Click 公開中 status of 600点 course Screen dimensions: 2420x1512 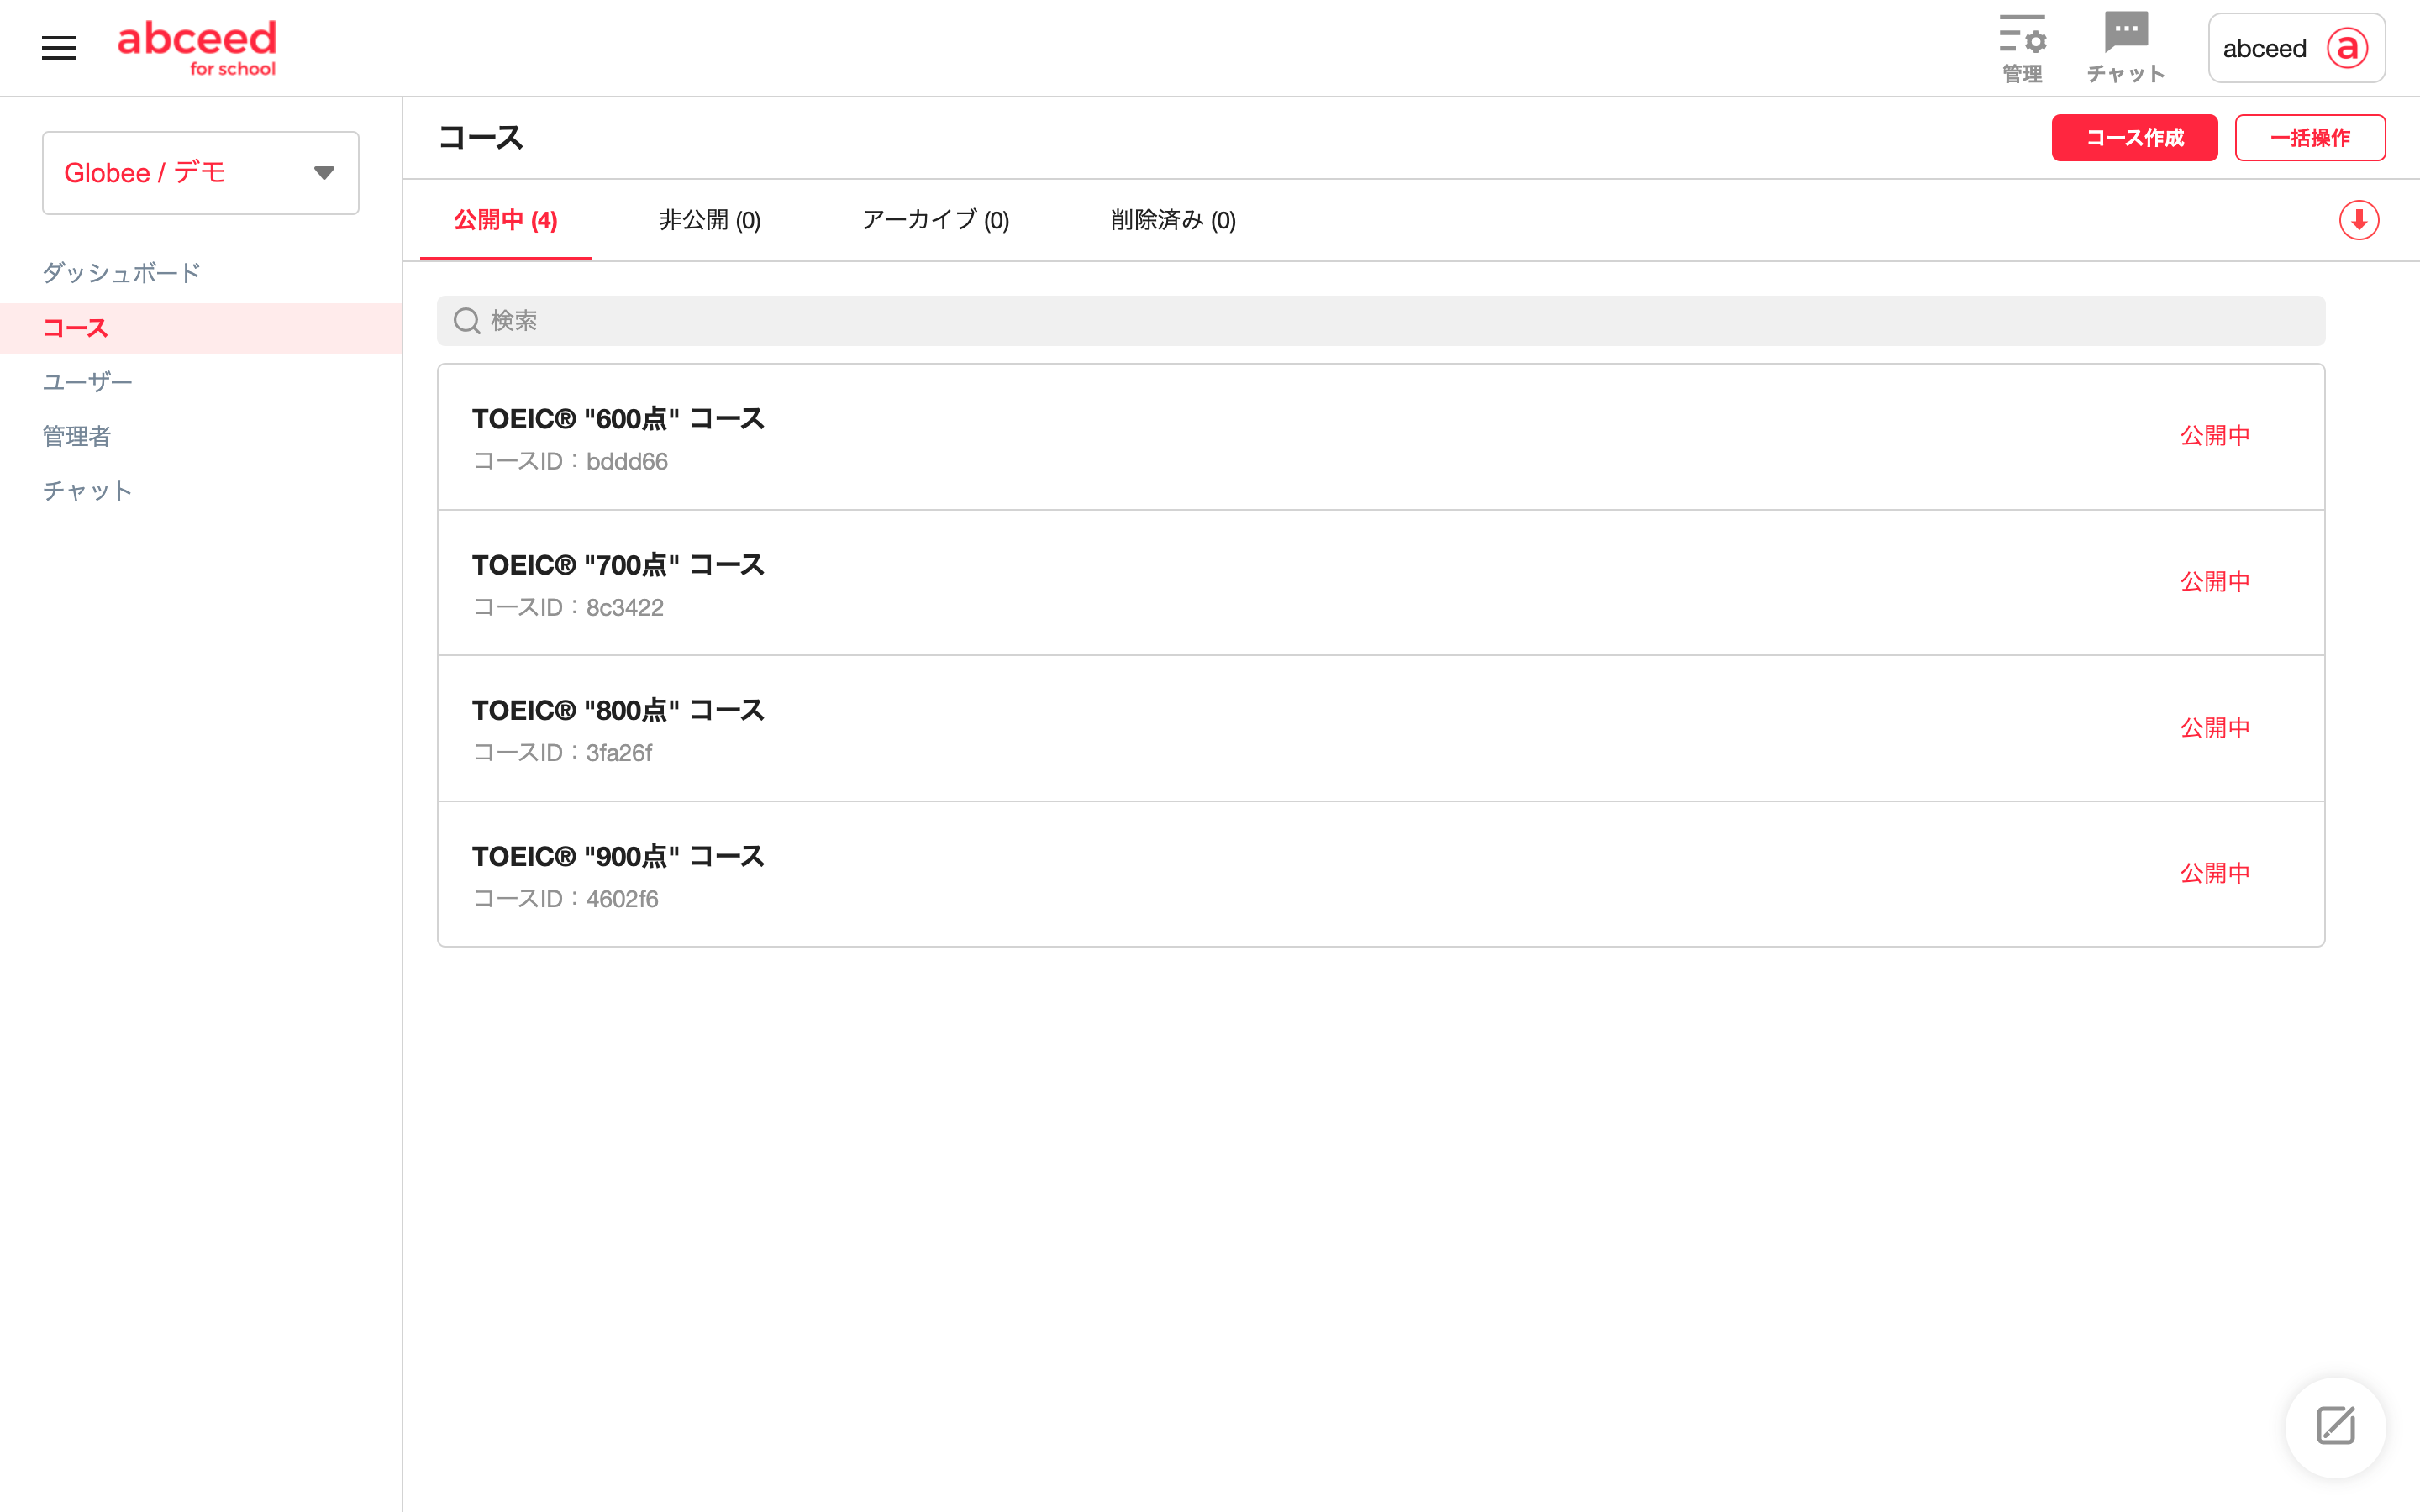coord(2215,436)
